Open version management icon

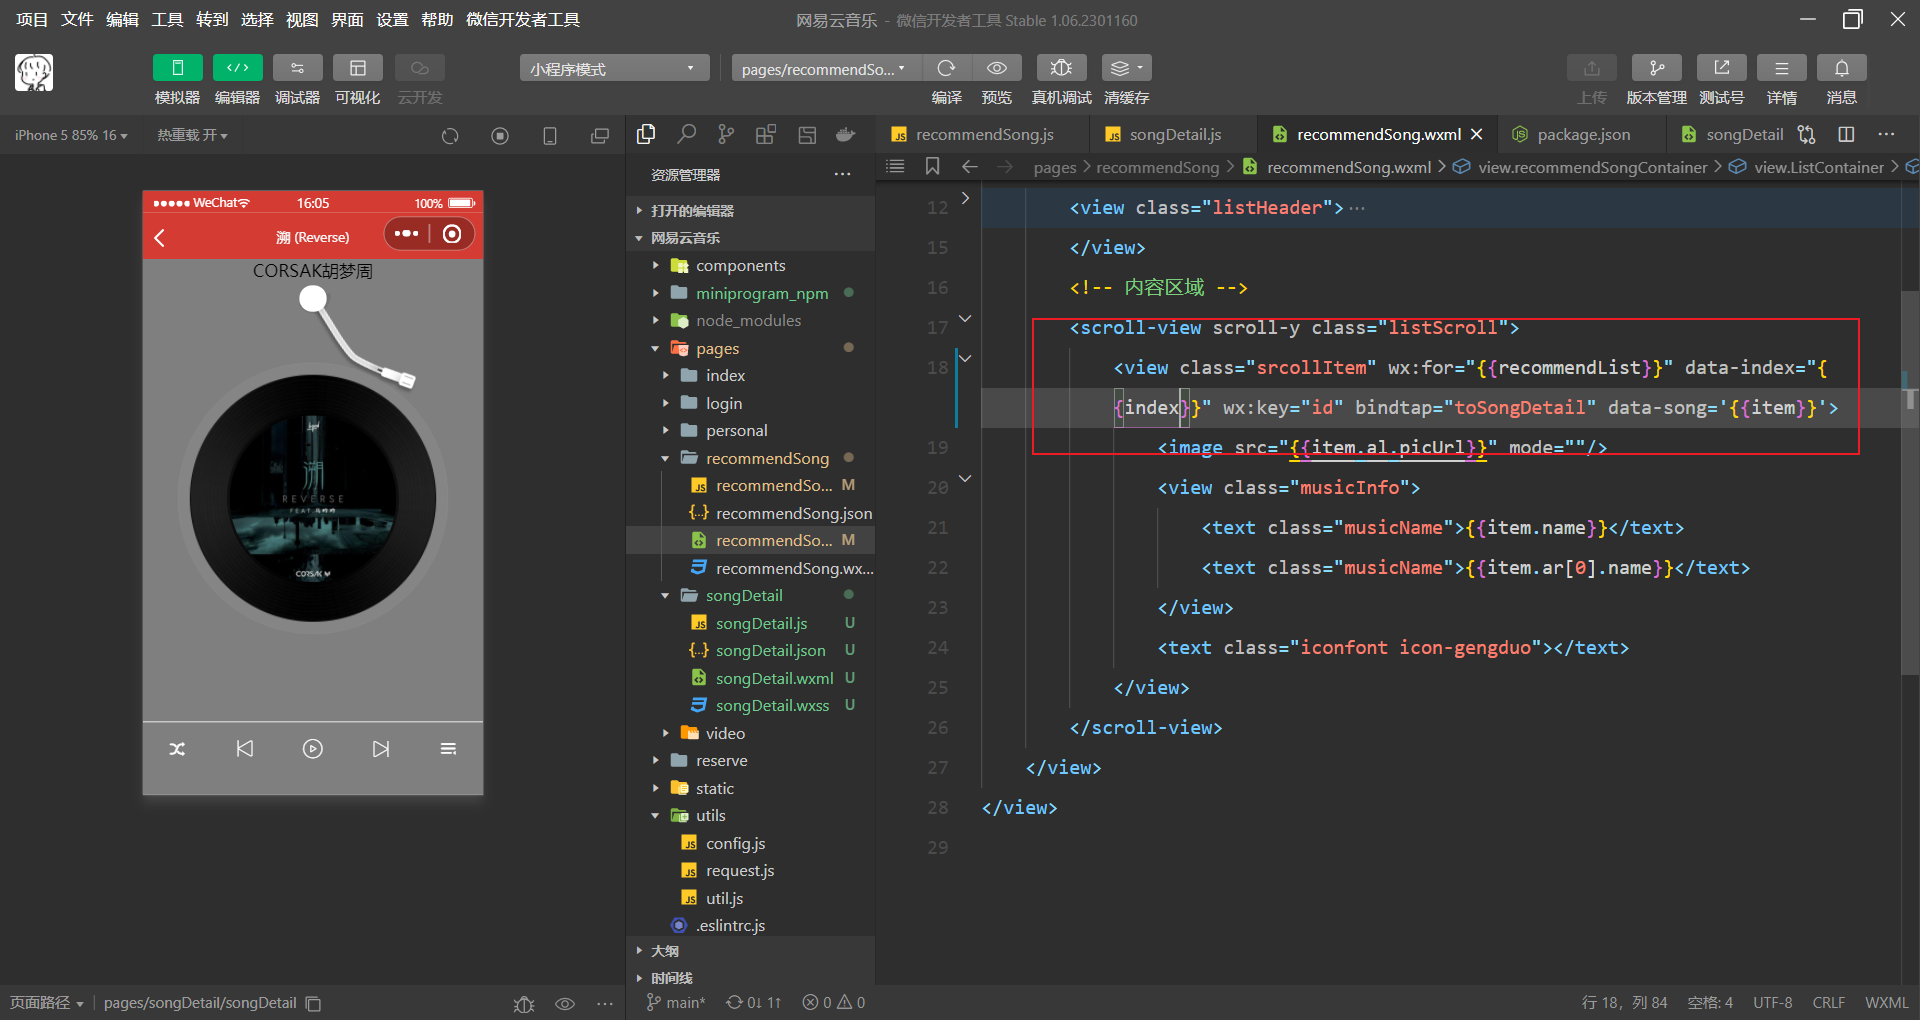tap(1656, 68)
